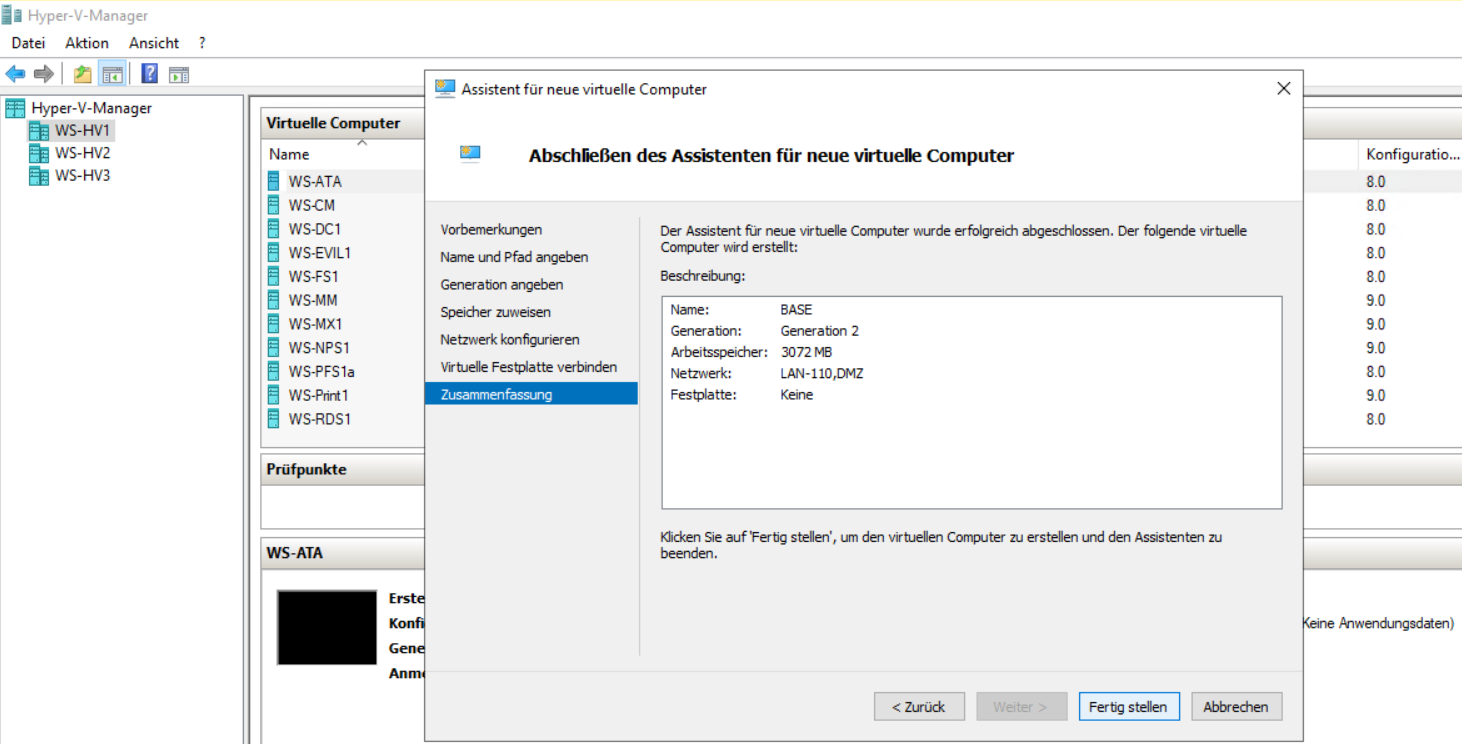Select WS-PFS1a row name in VM list
The height and width of the screenshot is (744, 1462).
(322, 371)
